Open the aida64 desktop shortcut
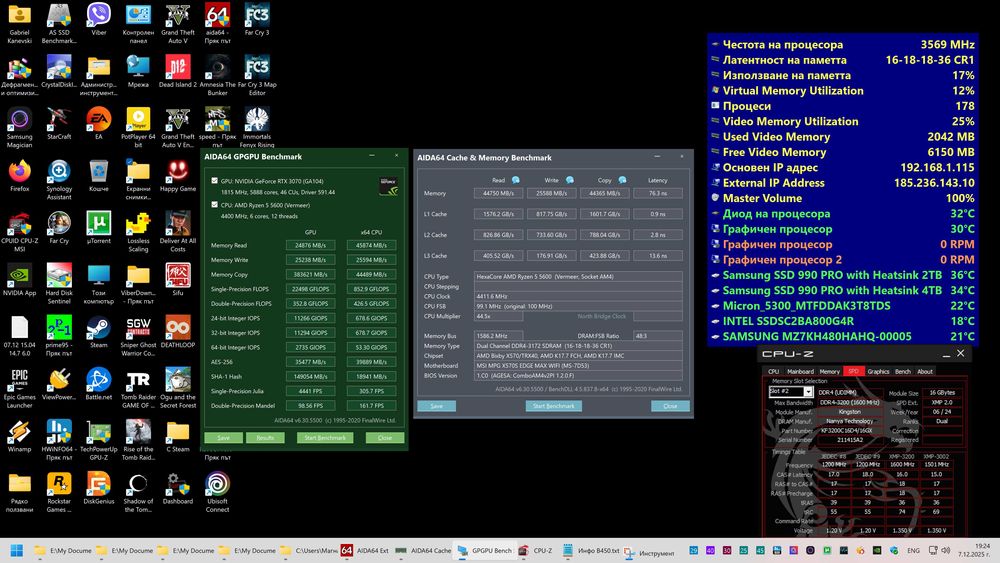This screenshot has width=1000, height=563. click(x=217, y=24)
